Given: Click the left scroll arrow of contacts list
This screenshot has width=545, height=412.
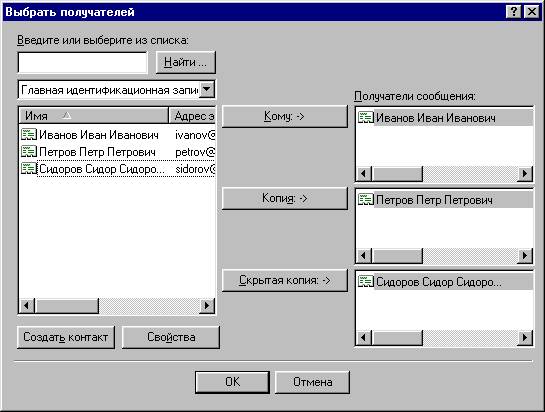Looking at the screenshot, I should (x=27, y=306).
